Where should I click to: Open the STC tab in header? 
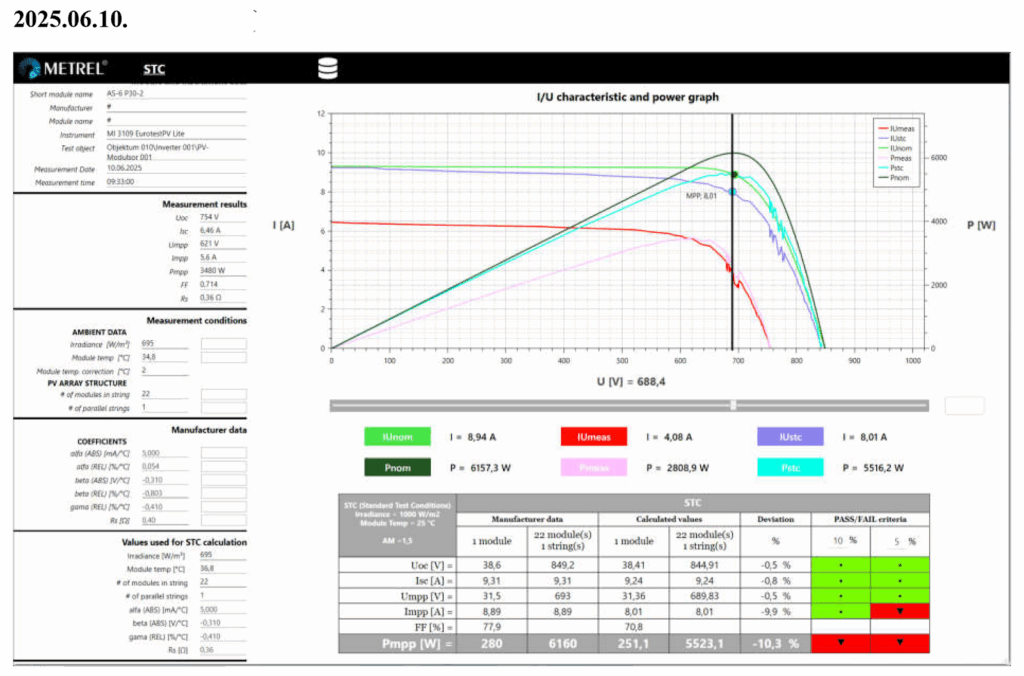[x=154, y=69]
